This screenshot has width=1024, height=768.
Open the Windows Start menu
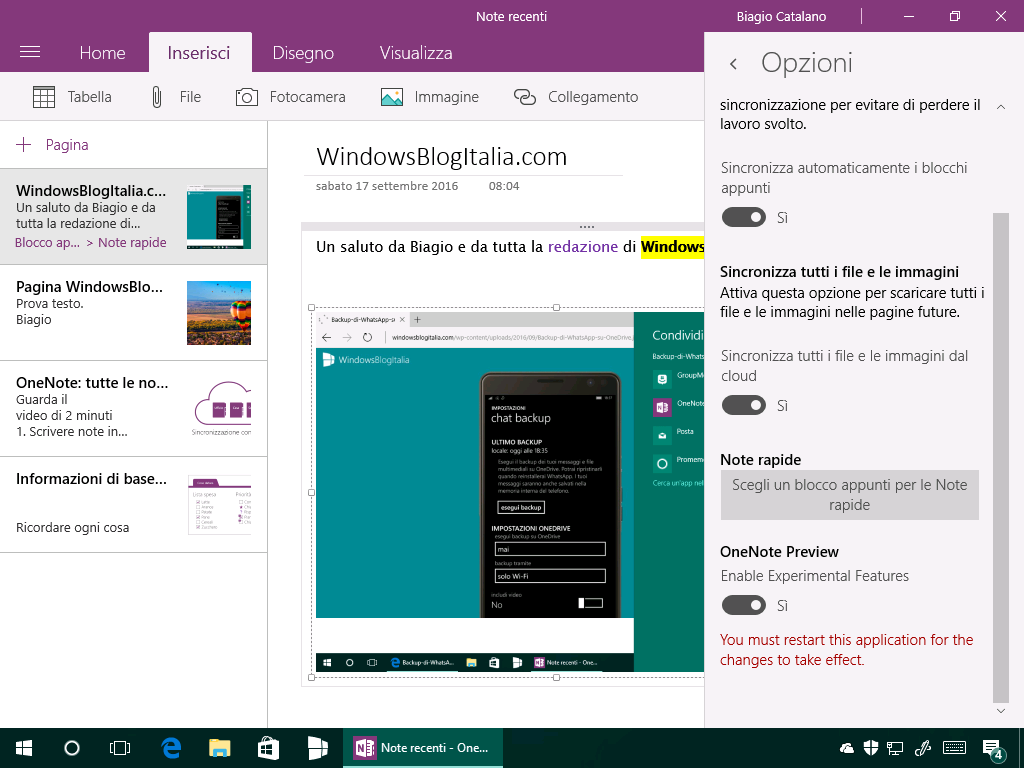pos(24,748)
